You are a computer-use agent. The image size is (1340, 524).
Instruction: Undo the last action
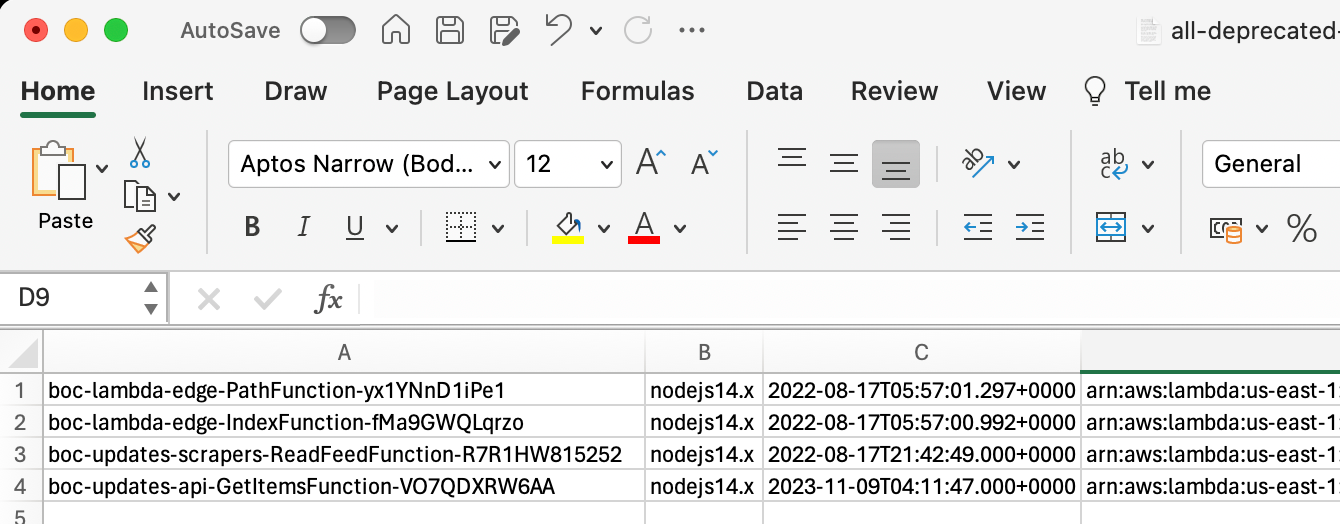560,29
